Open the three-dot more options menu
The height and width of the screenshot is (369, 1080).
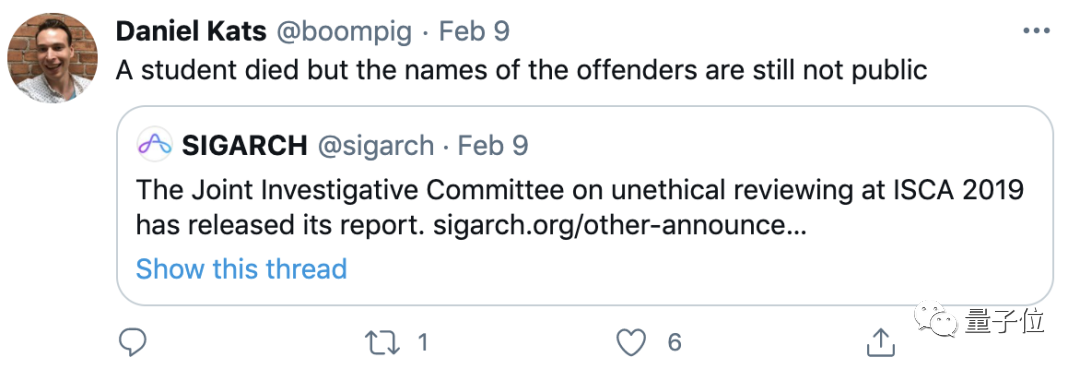tap(1036, 31)
